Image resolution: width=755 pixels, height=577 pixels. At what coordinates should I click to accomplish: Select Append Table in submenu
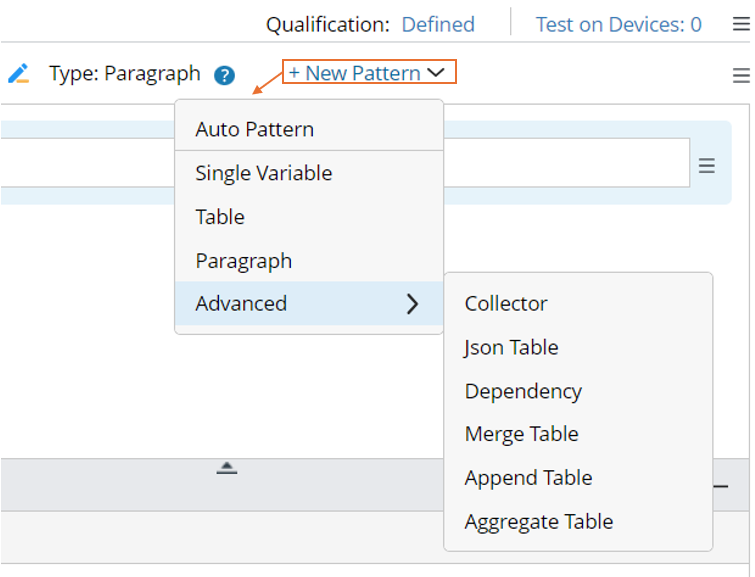[x=529, y=478]
